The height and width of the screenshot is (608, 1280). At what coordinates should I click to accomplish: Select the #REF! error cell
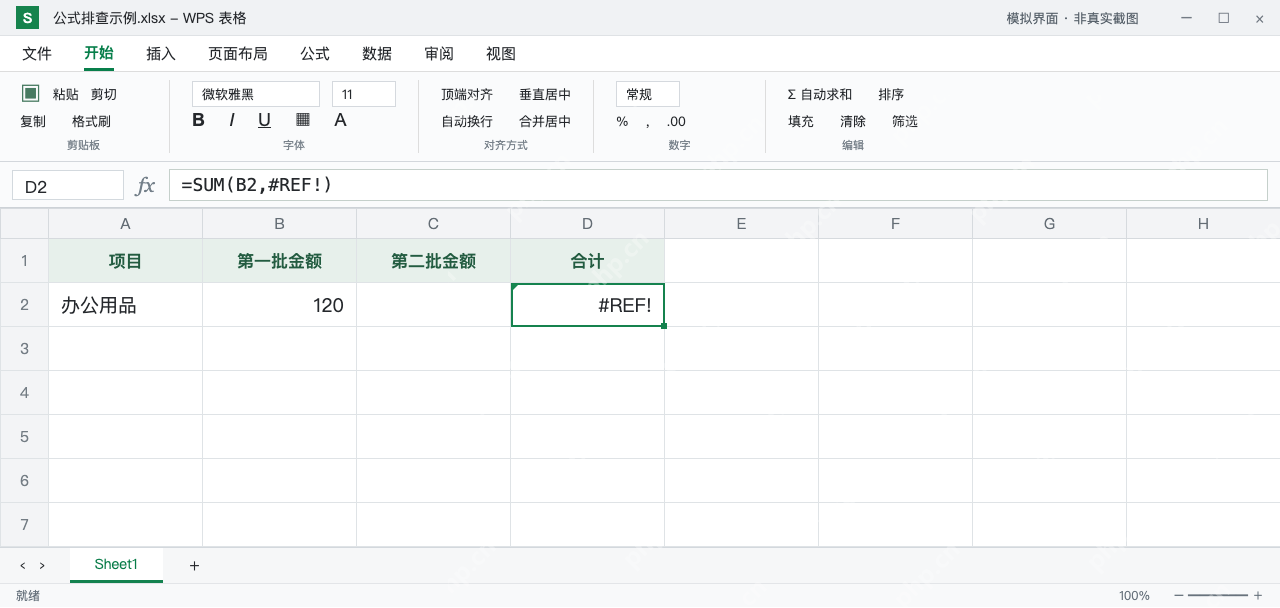[588, 305]
